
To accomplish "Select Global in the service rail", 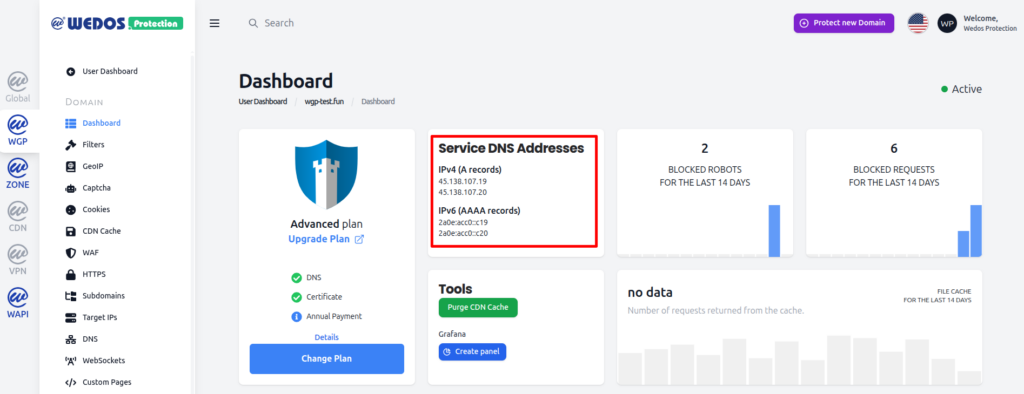I will [x=18, y=88].
